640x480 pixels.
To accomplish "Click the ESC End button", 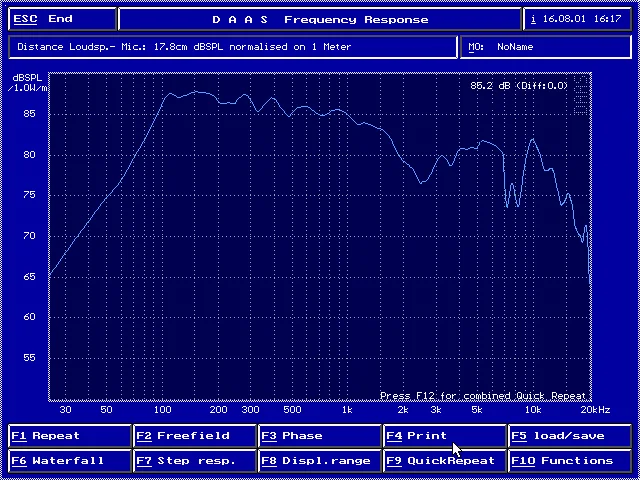I will 62,19.
